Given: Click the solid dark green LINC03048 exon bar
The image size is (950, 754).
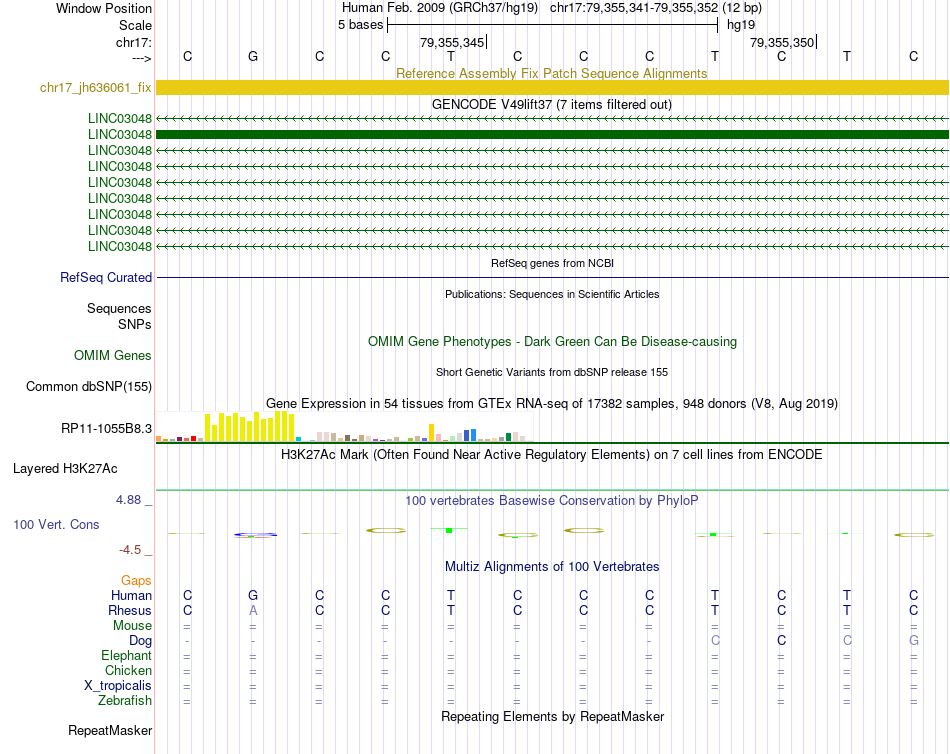Looking at the screenshot, I should point(552,135).
